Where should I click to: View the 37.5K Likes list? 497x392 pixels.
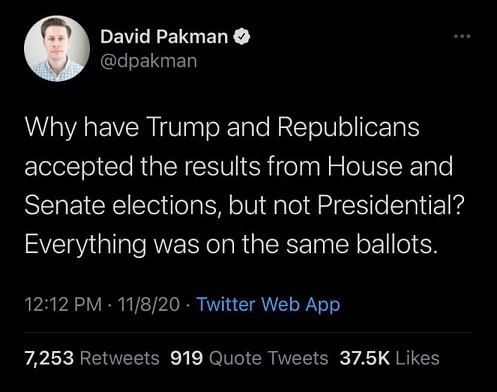[x=389, y=358]
